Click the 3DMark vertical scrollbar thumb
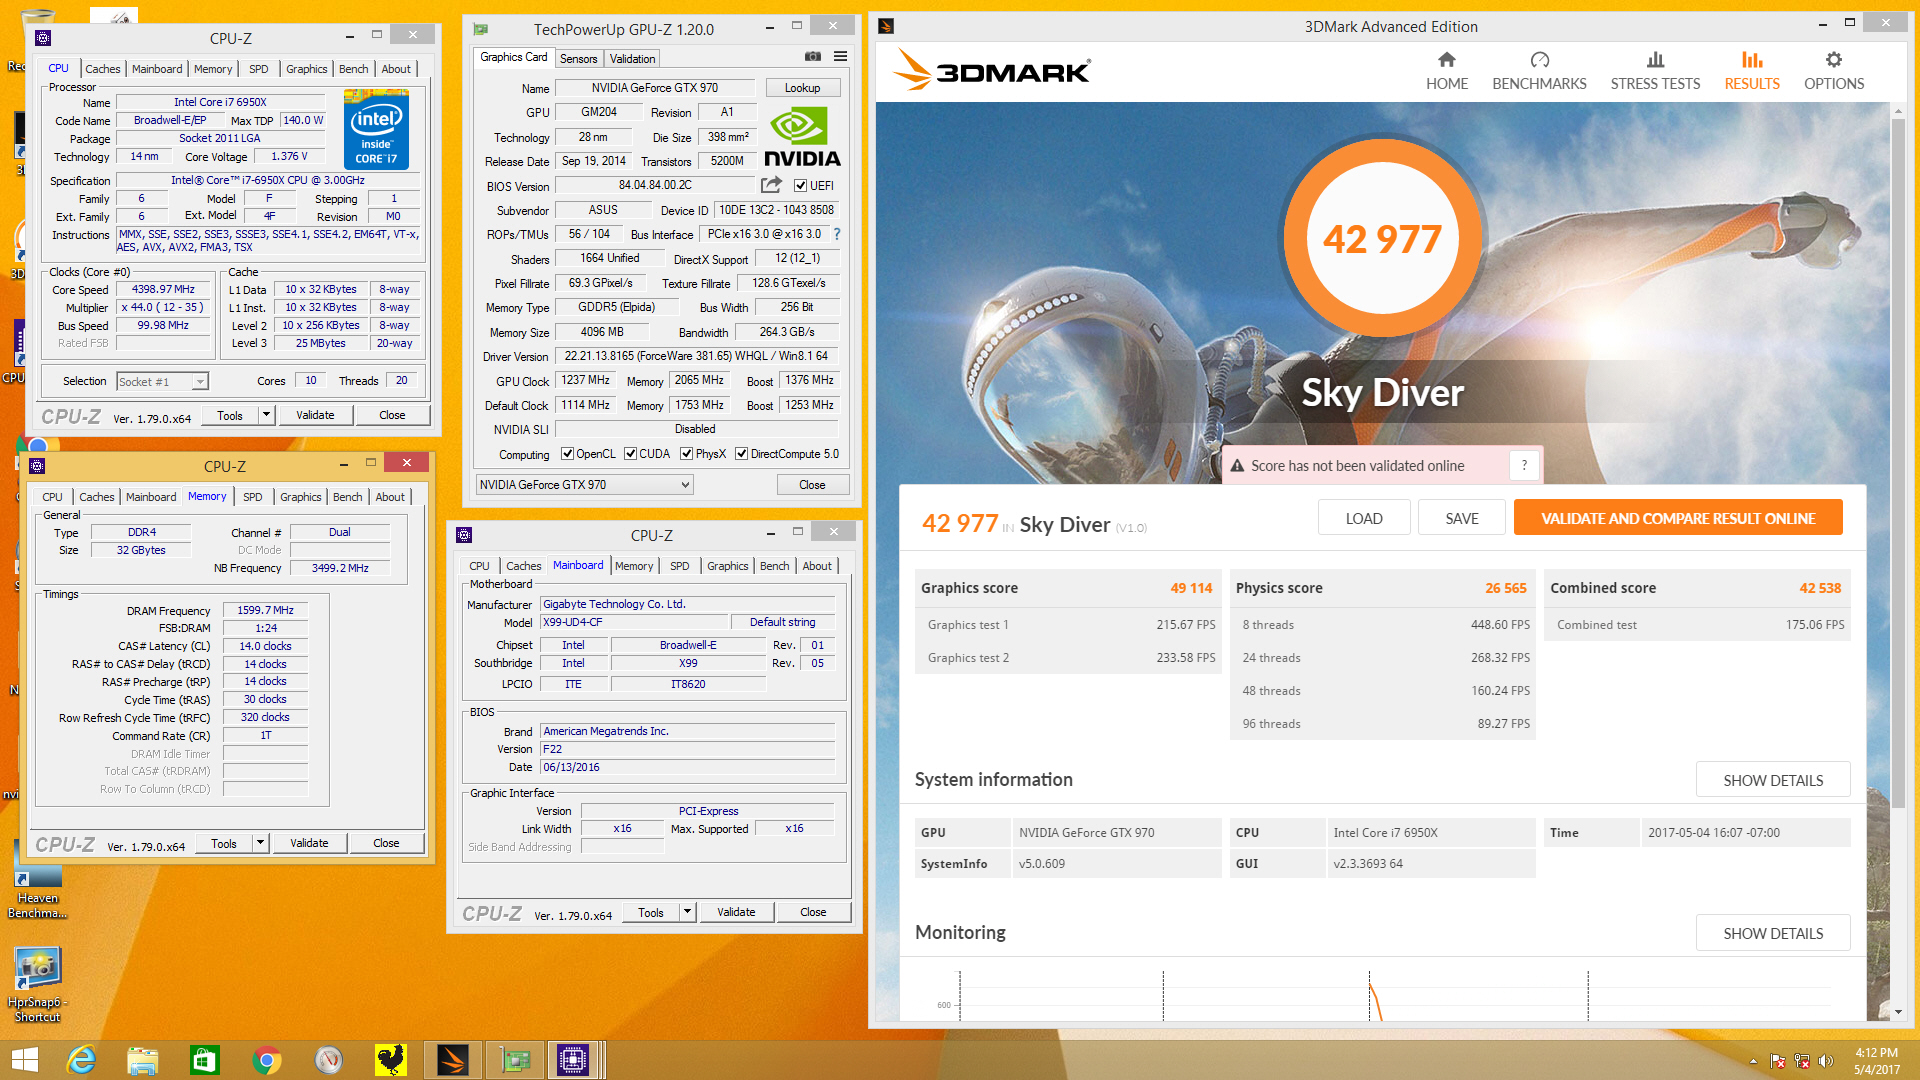 coord(1898,462)
